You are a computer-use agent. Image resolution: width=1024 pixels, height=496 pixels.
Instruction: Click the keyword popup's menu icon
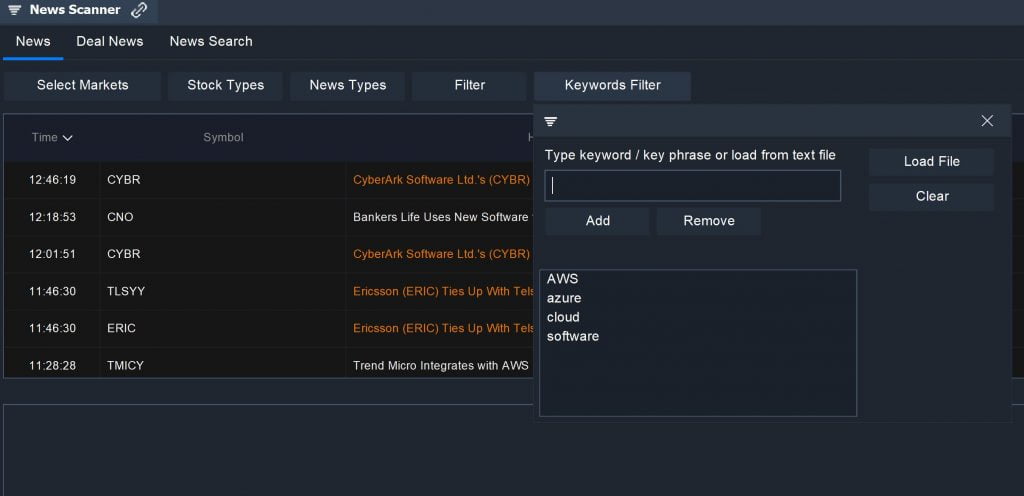point(551,121)
